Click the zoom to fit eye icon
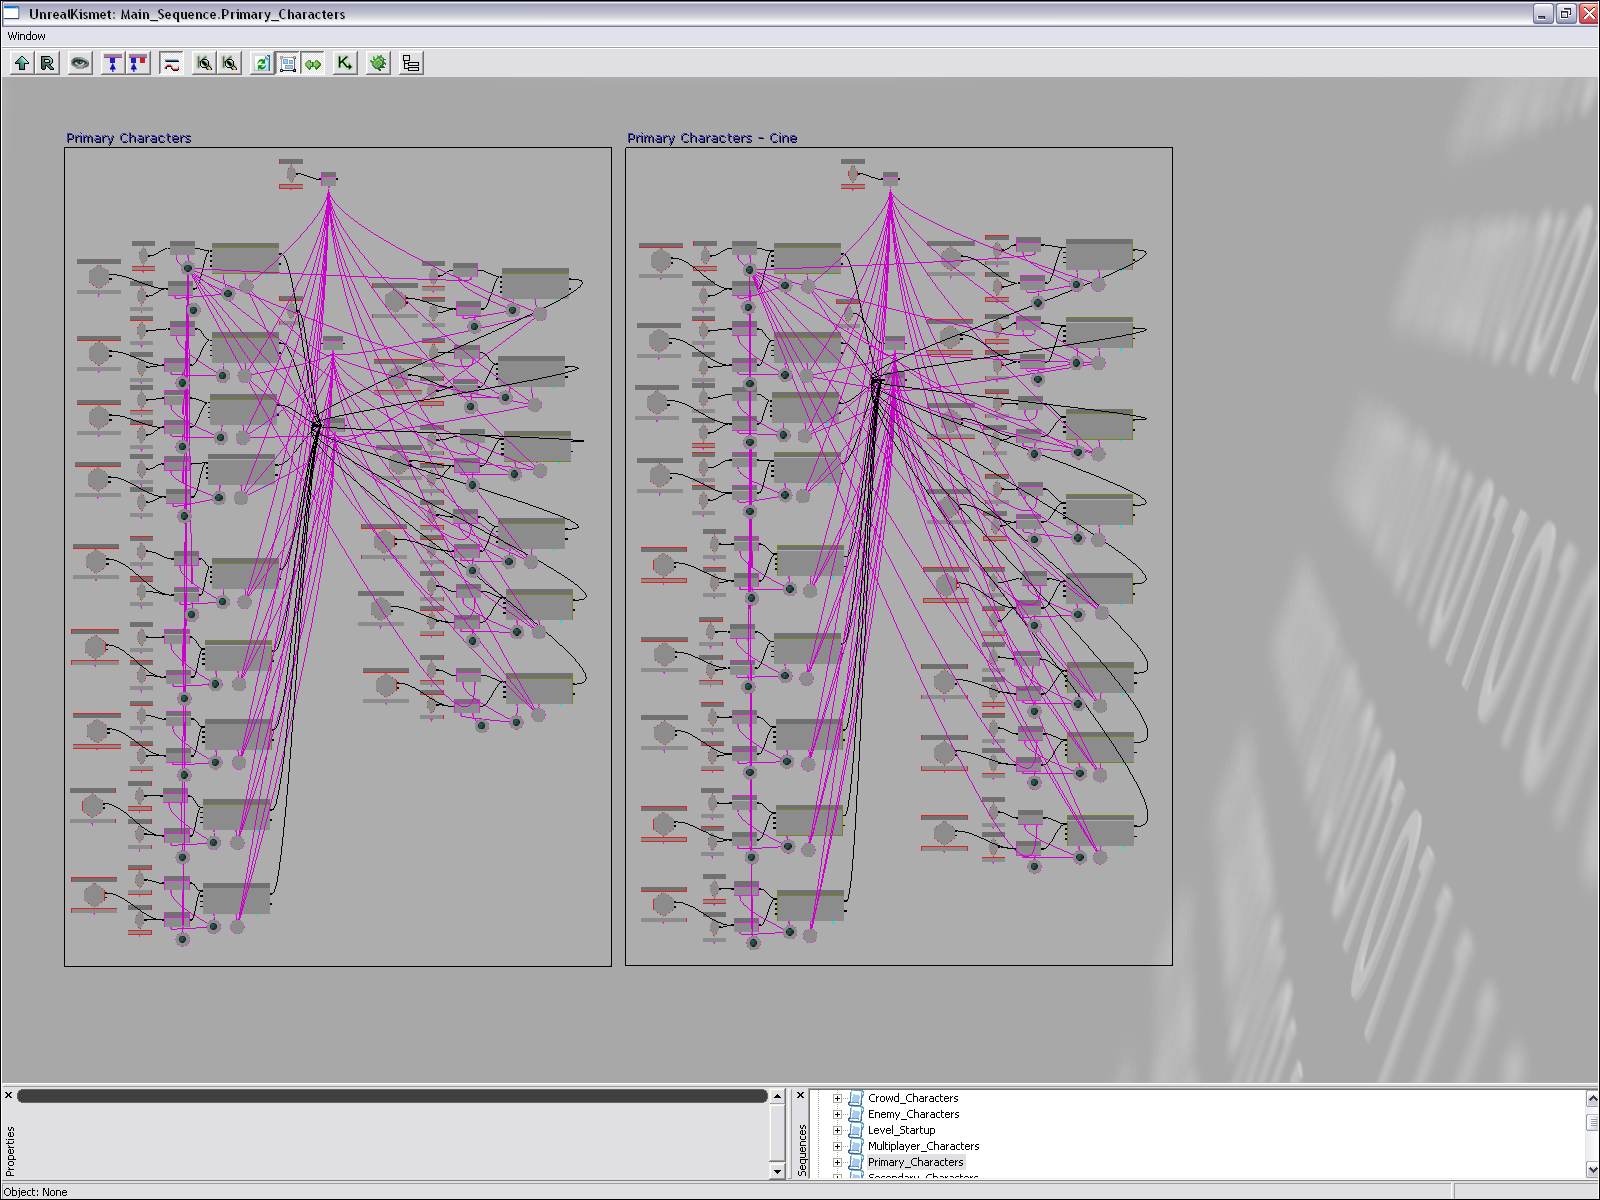 click(80, 63)
